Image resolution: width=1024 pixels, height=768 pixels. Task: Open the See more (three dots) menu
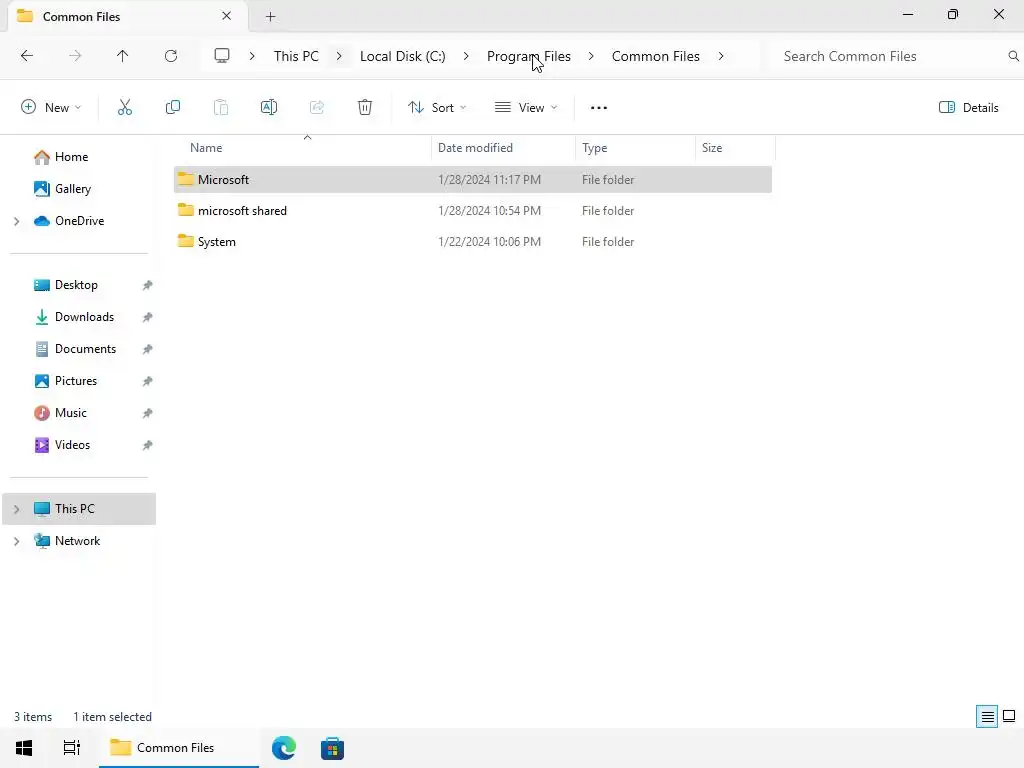[x=599, y=108]
